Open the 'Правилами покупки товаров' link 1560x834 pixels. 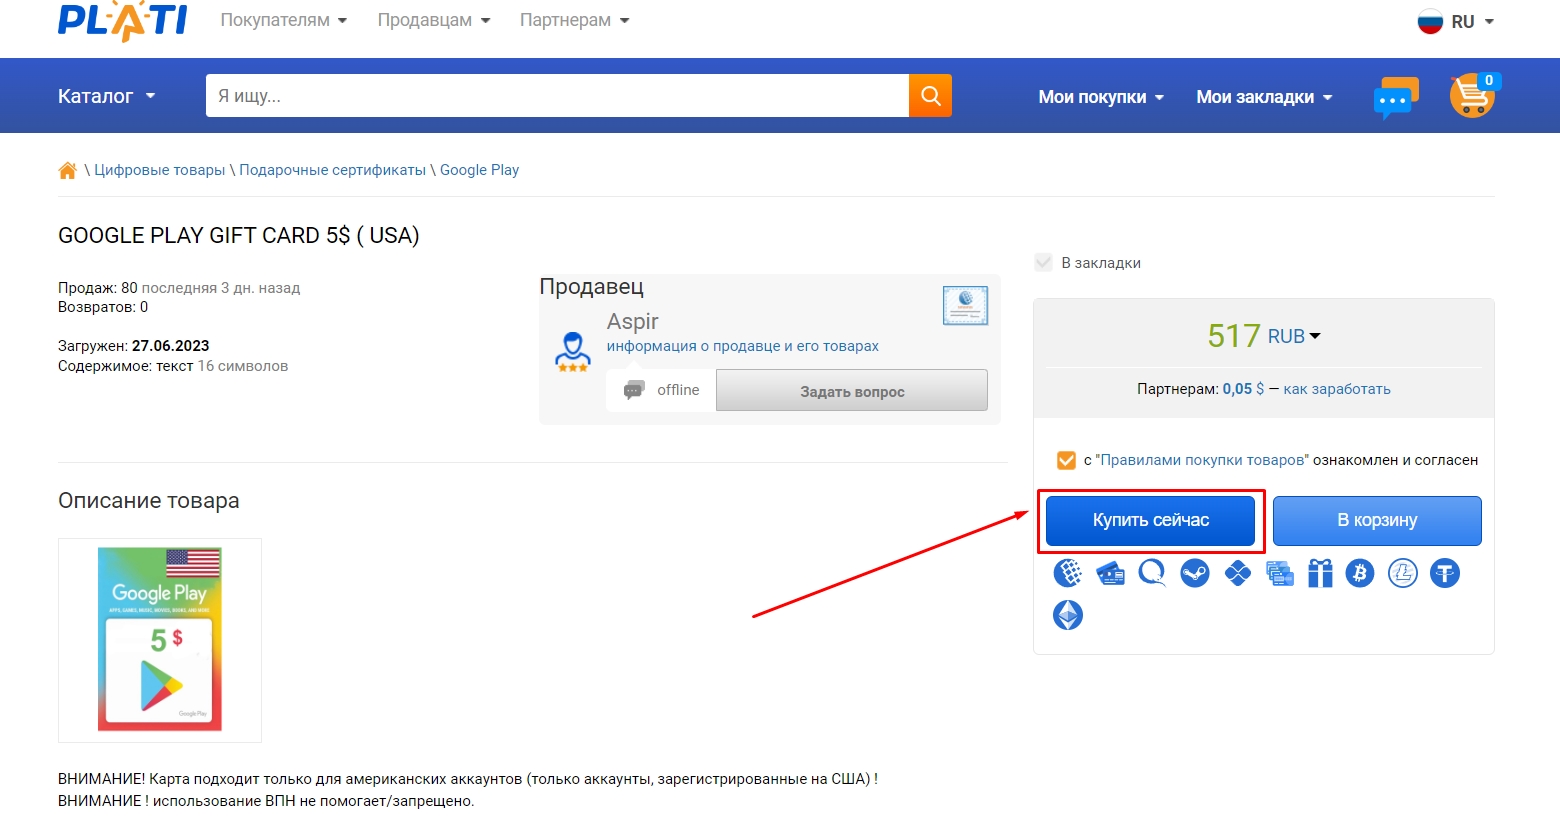[x=1202, y=460]
